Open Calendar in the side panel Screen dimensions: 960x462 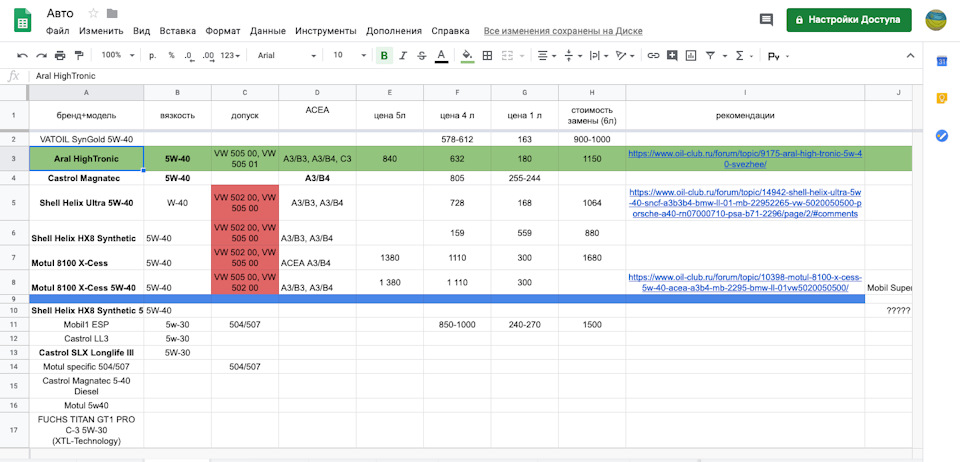pyautogui.click(x=942, y=62)
